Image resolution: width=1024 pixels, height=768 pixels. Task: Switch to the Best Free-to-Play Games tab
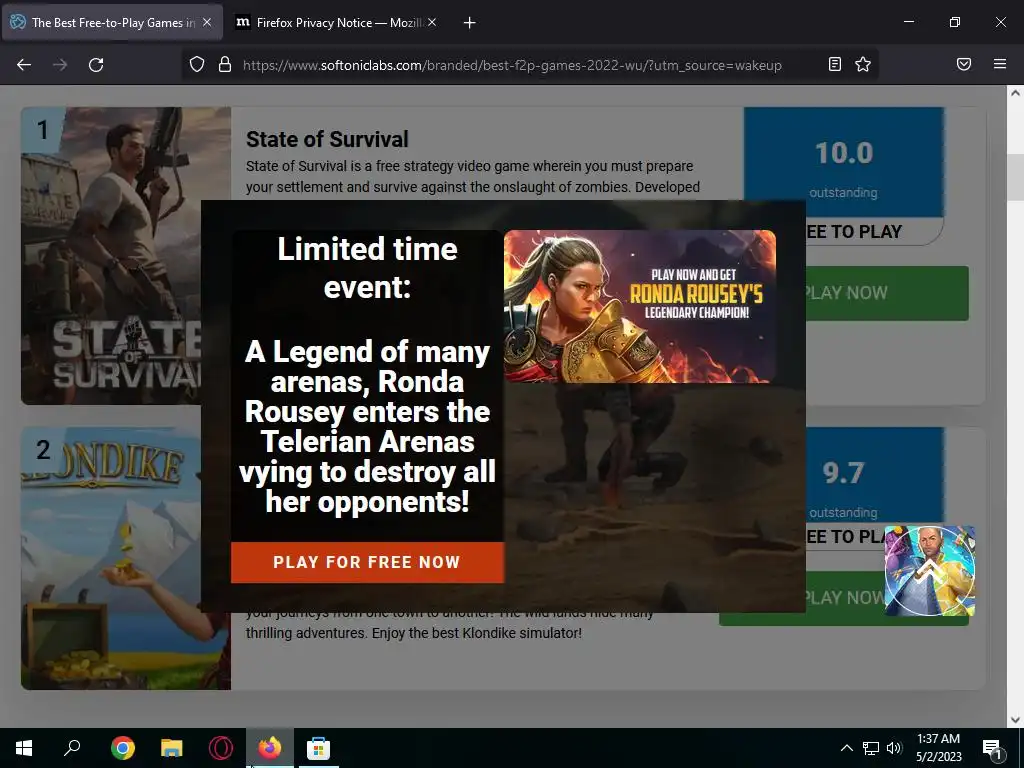(112, 22)
